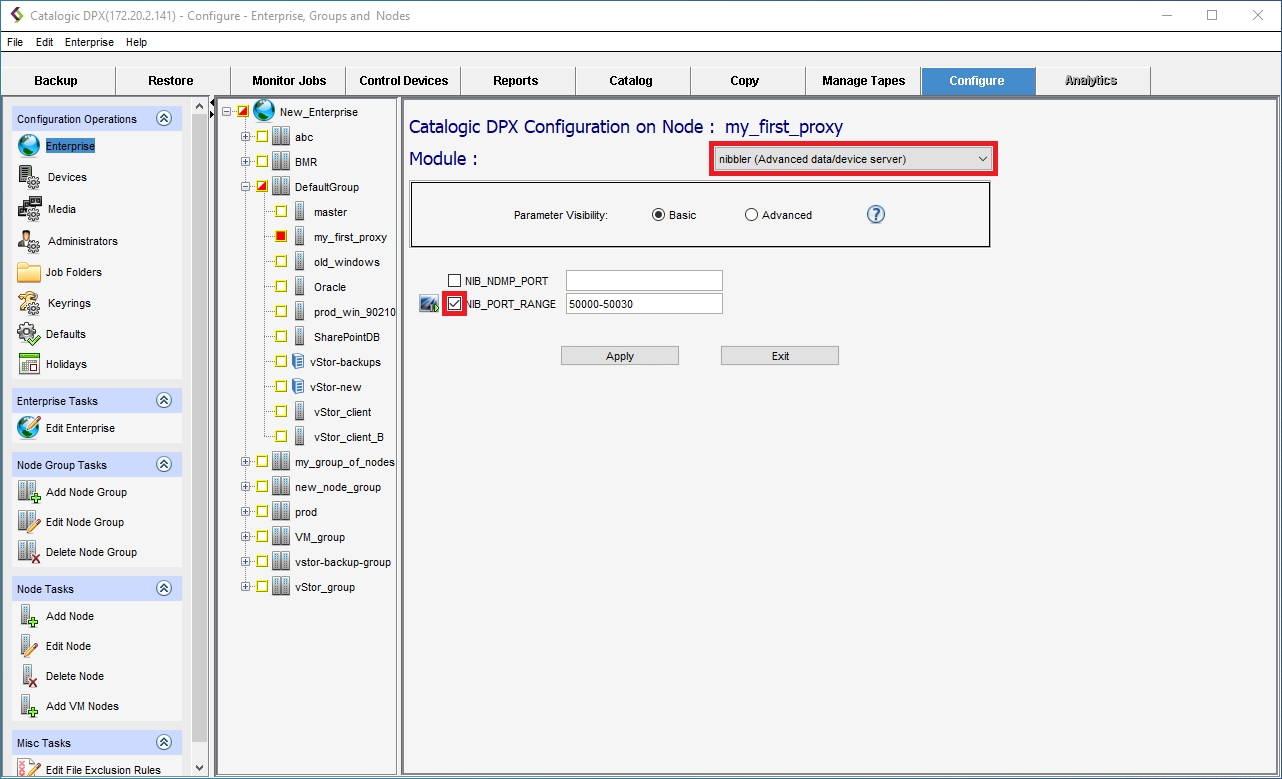Select the Advanced parameter visibility radio button
This screenshot has width=1282, height=779.
click(x=751, y=215)
